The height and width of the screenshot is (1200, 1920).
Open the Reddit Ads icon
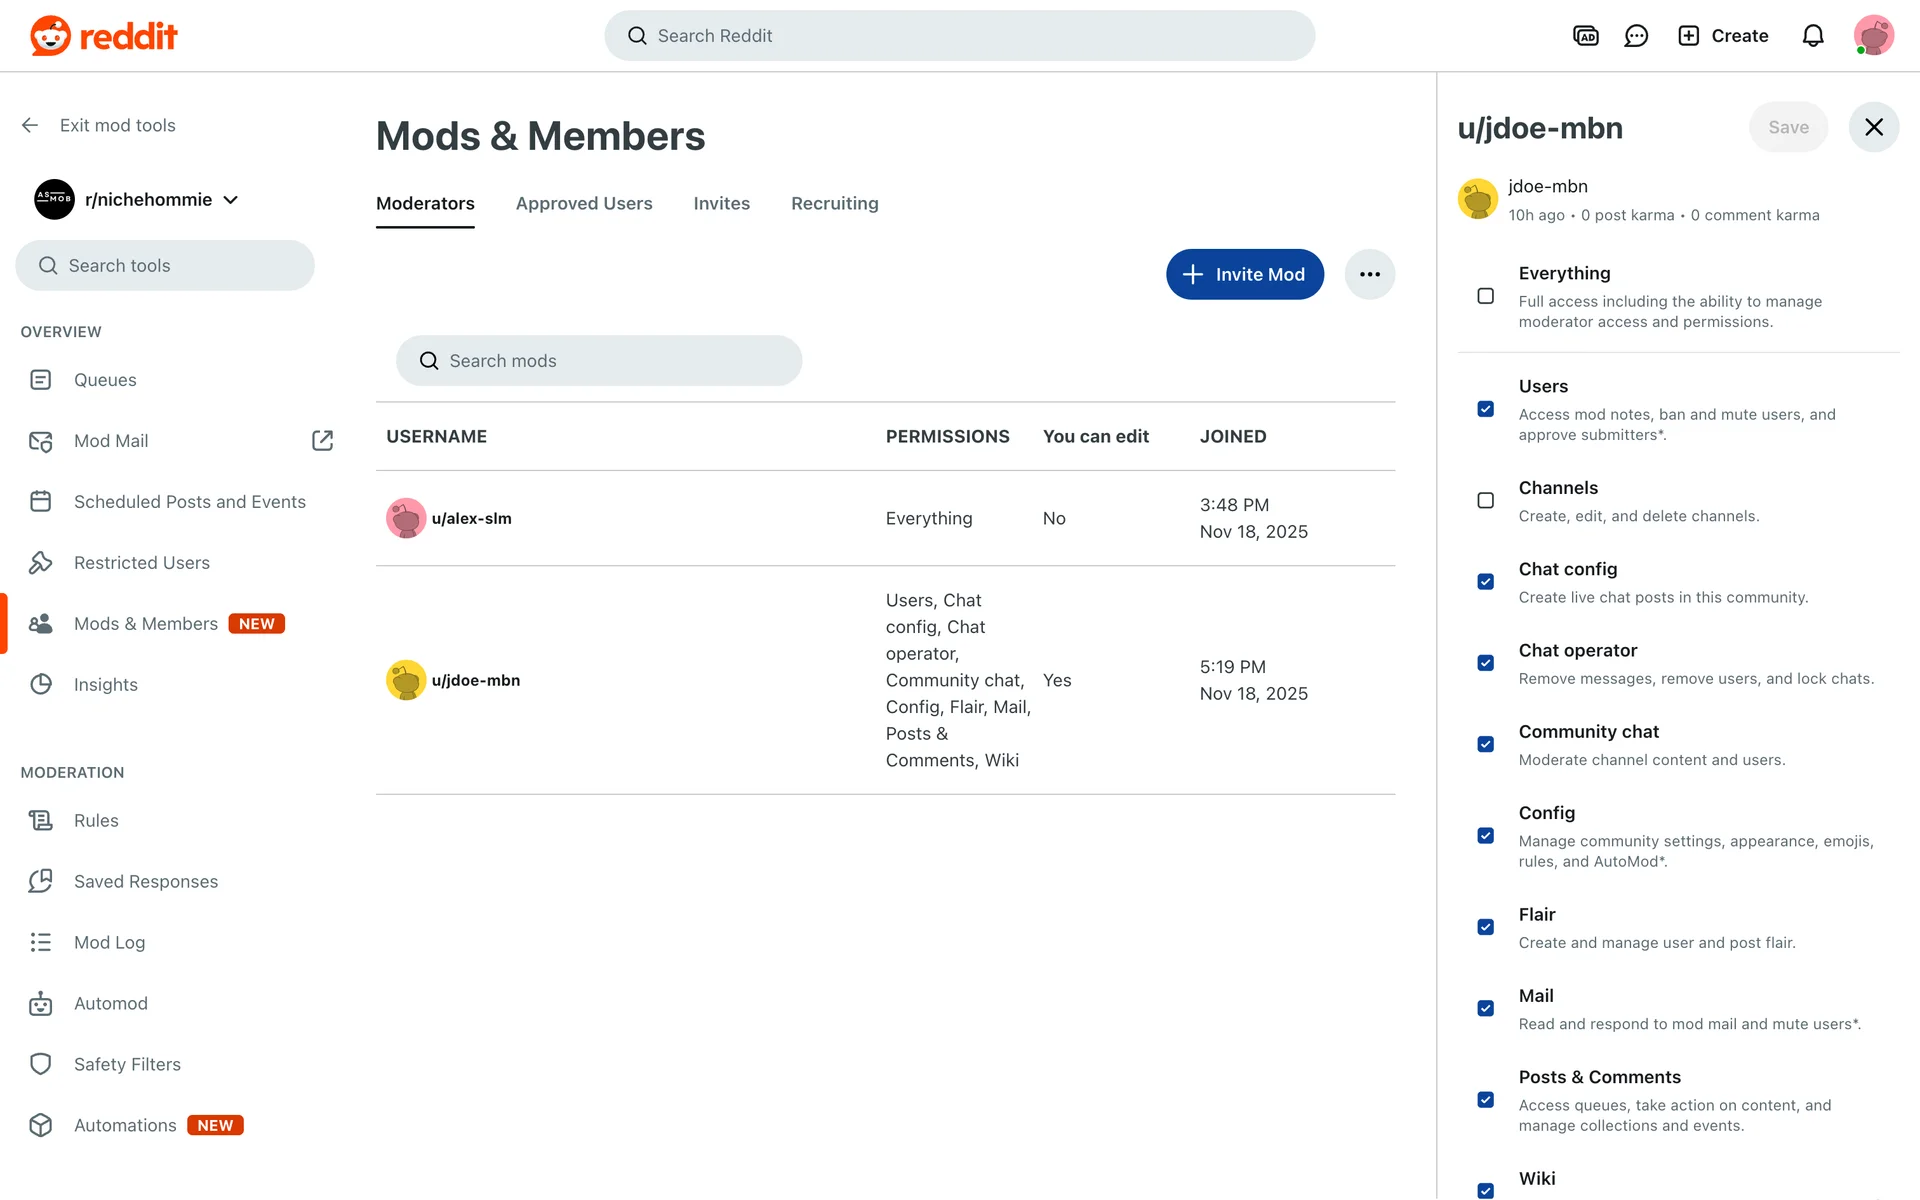tap(1585, 36)
